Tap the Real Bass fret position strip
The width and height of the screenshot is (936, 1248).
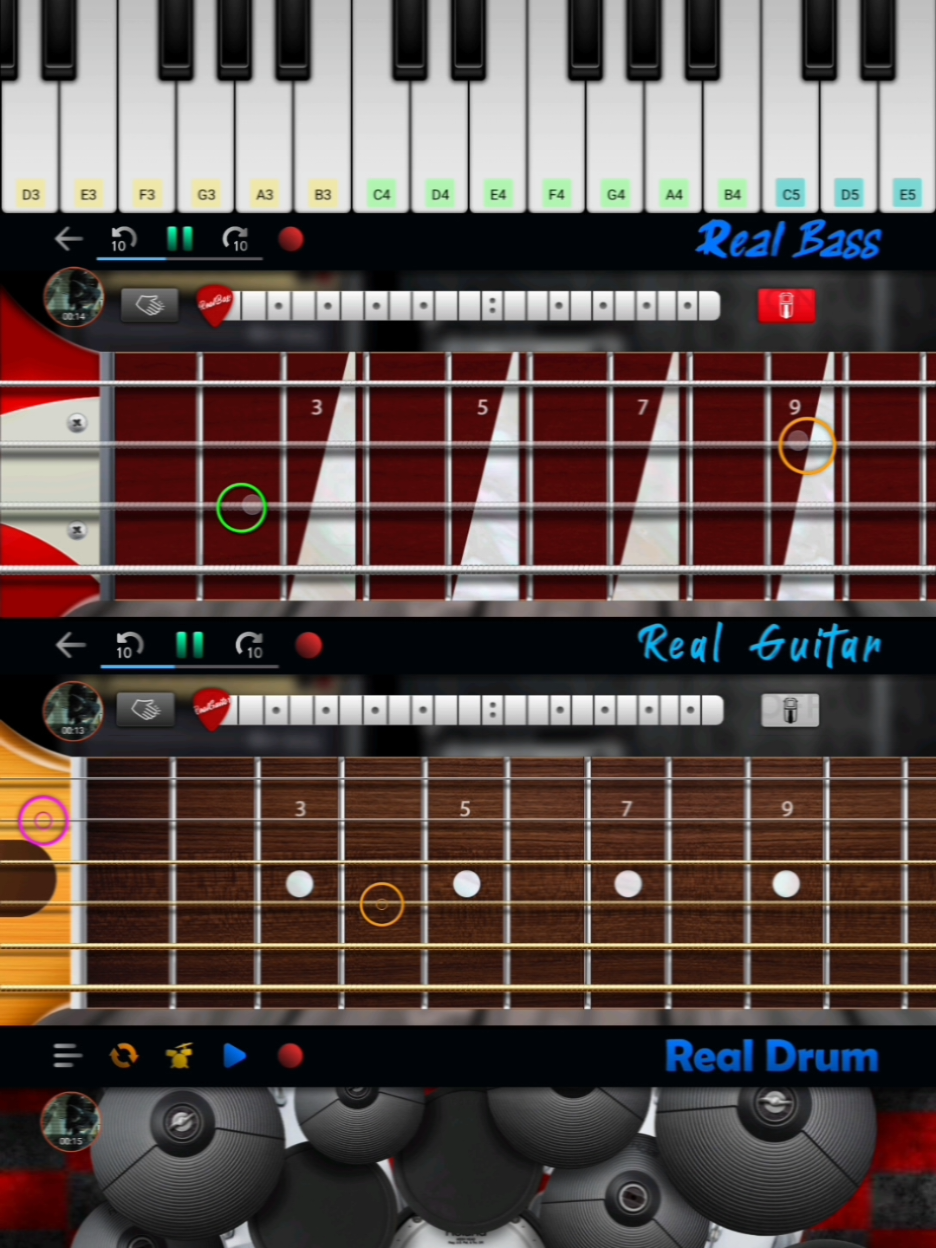[476, 305]
